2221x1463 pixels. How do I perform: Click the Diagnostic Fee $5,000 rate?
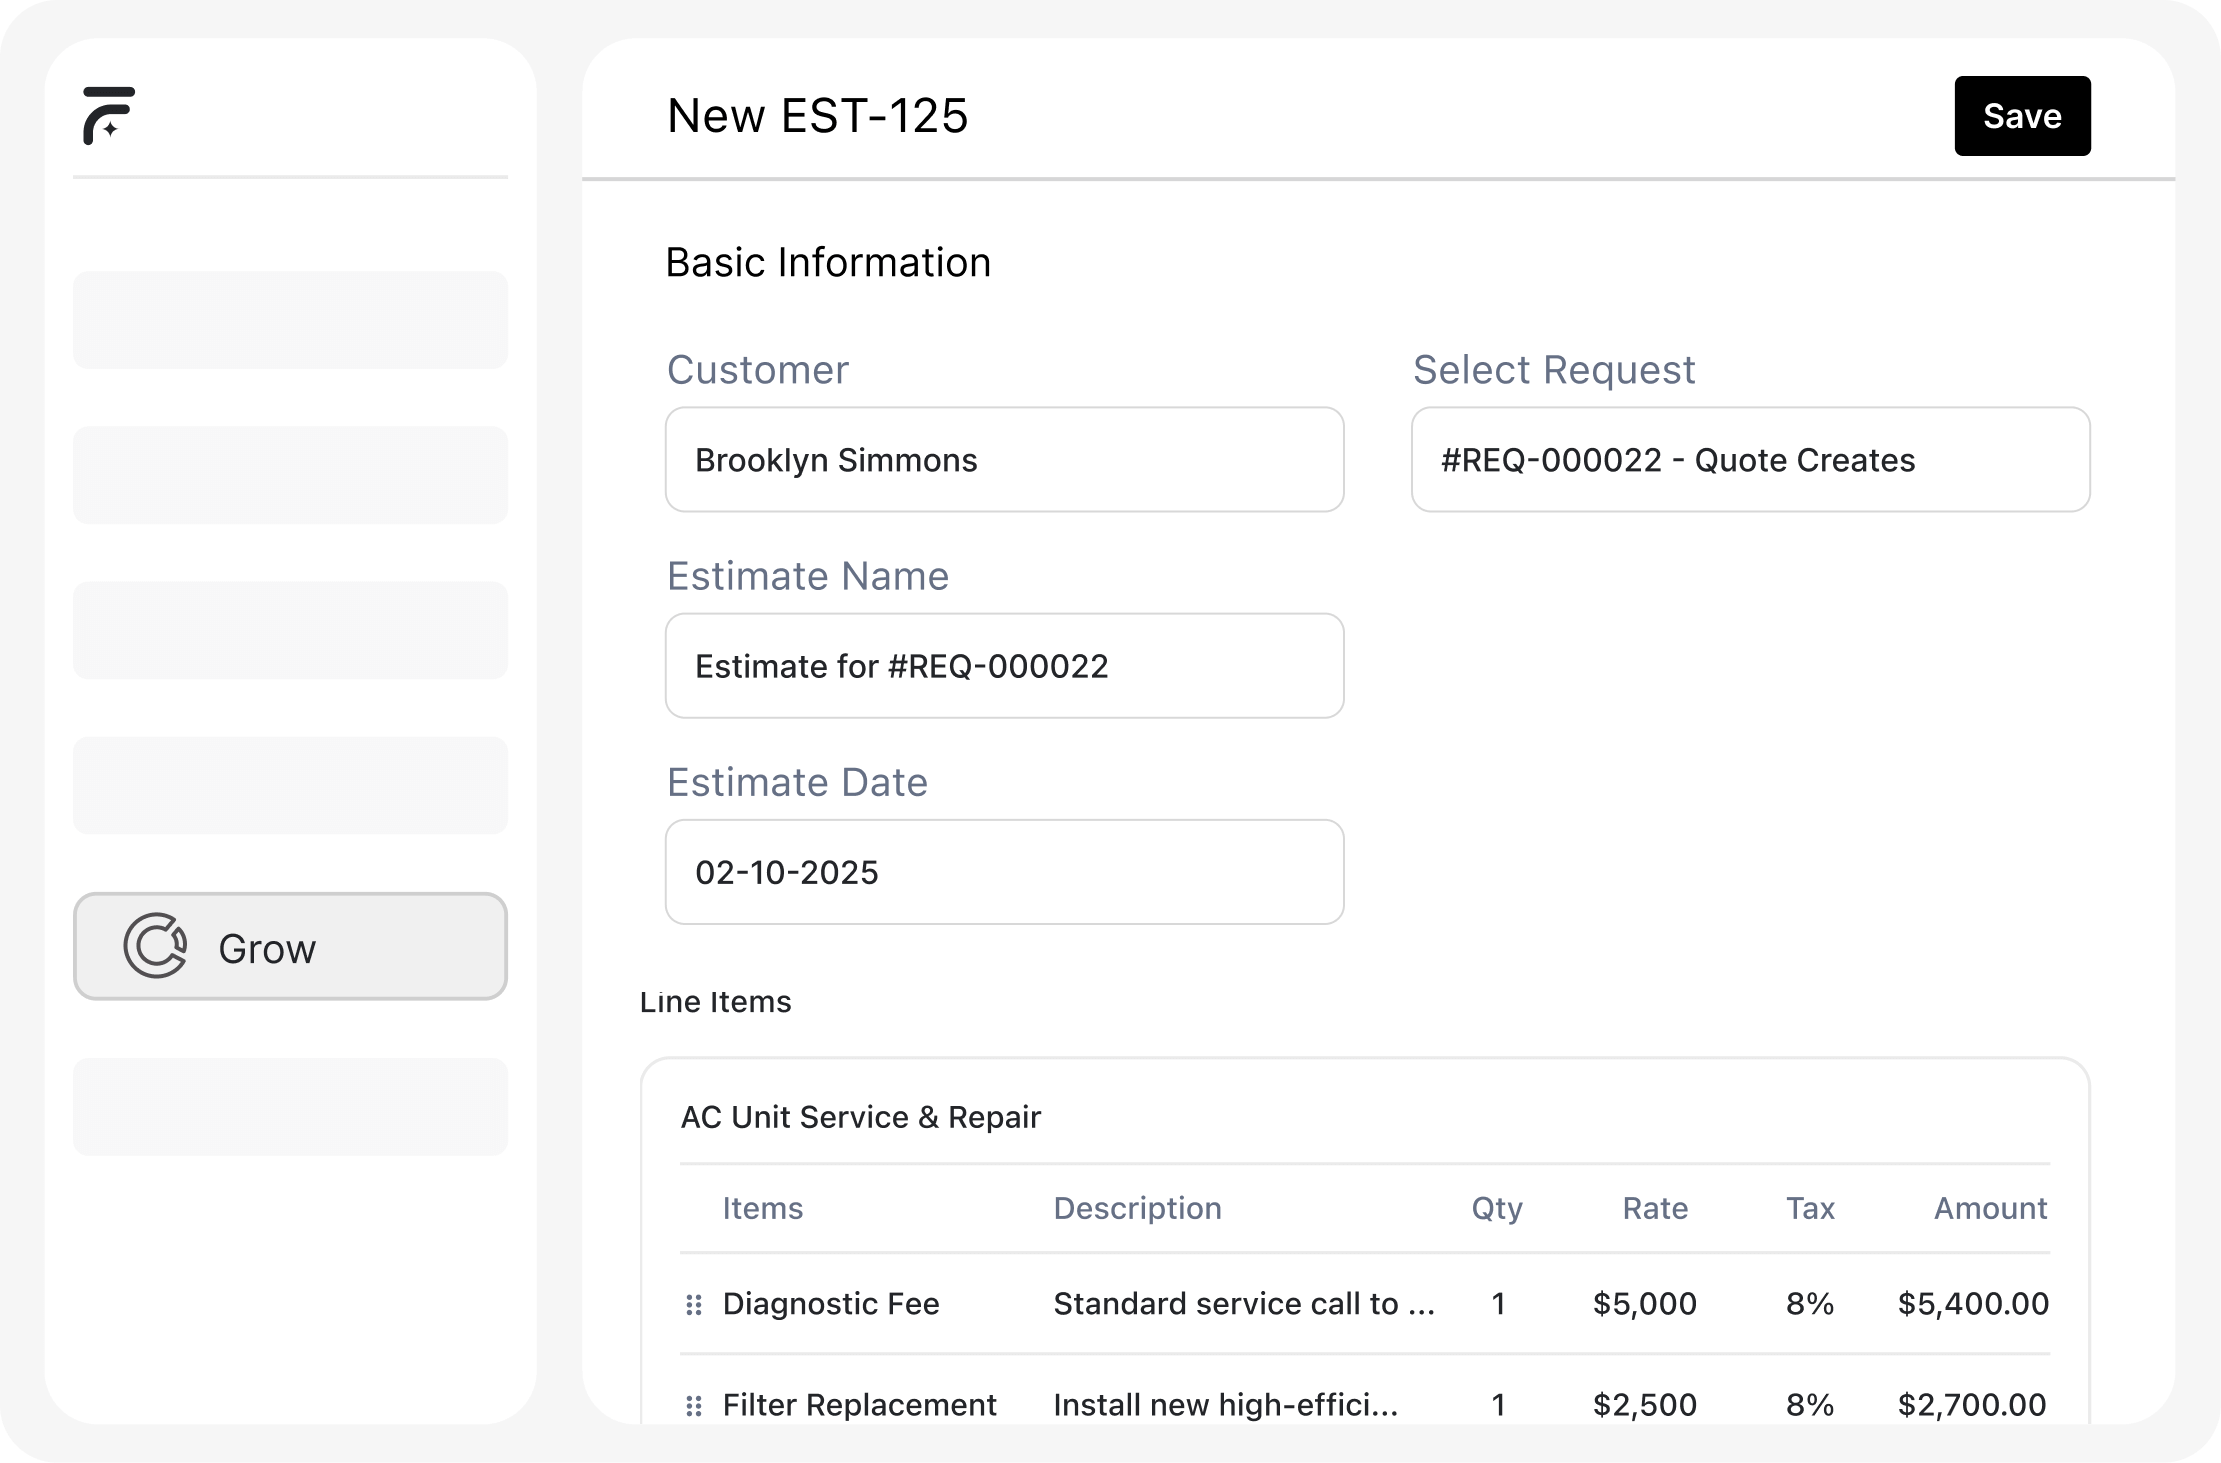click(x=1644, y=1304)
